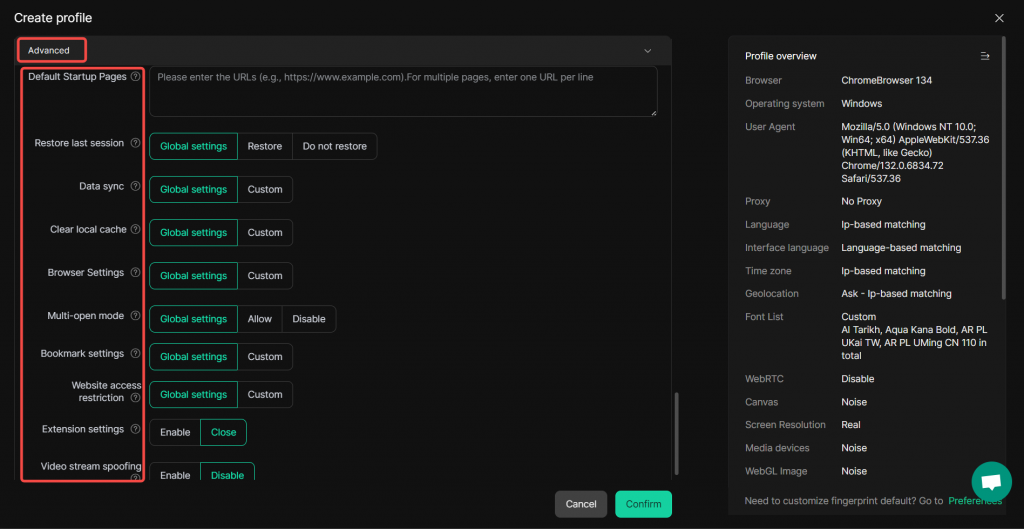Screen dimensions: 1024x529
Task: Set Multi-open mode to Allow
Action: pyautogui.click(x=260, y=319)
